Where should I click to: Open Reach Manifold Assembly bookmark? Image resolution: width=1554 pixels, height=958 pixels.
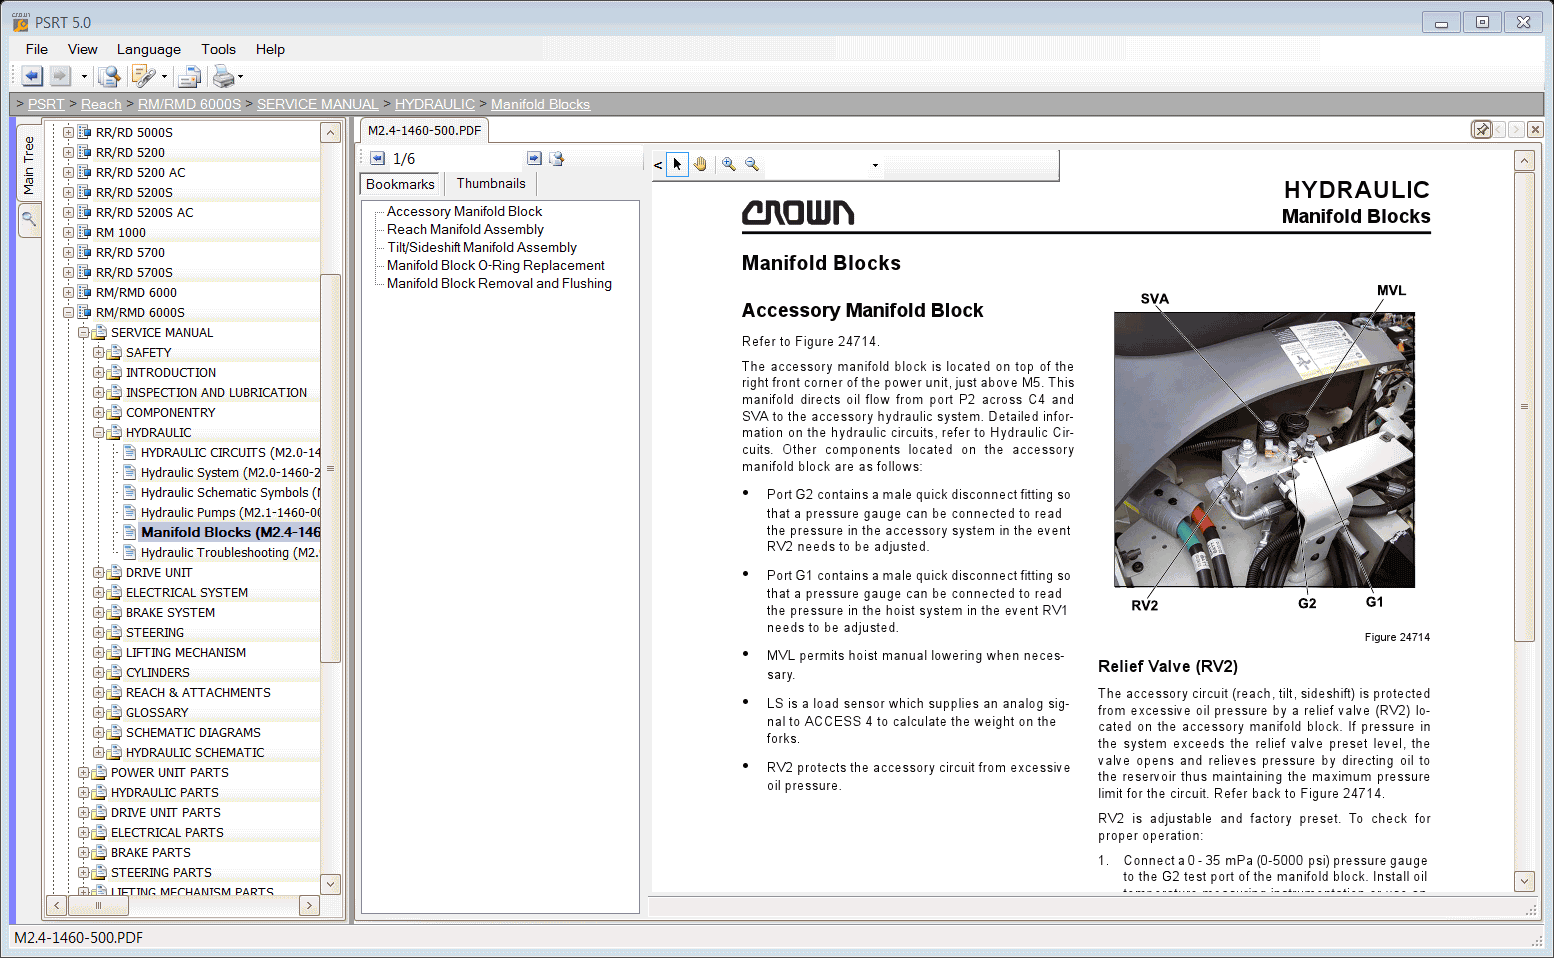tap(465, 229)
